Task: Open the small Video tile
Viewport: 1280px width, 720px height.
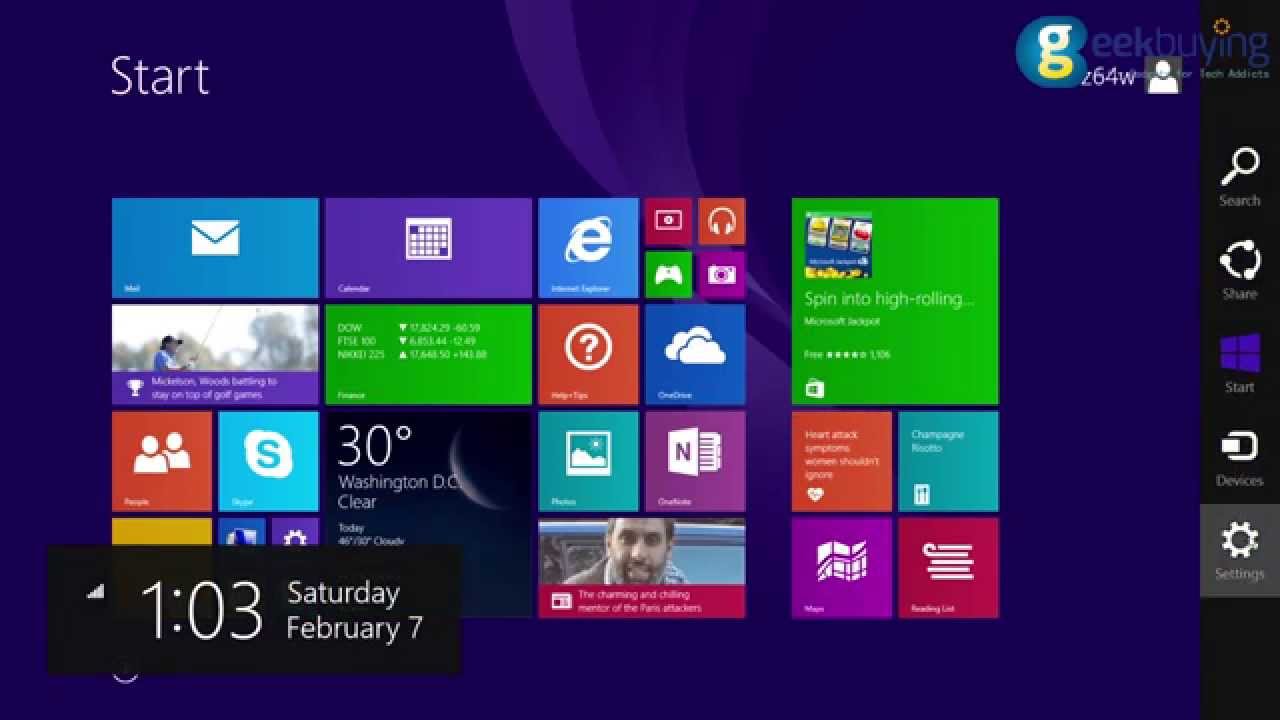Action: (668, 221)
